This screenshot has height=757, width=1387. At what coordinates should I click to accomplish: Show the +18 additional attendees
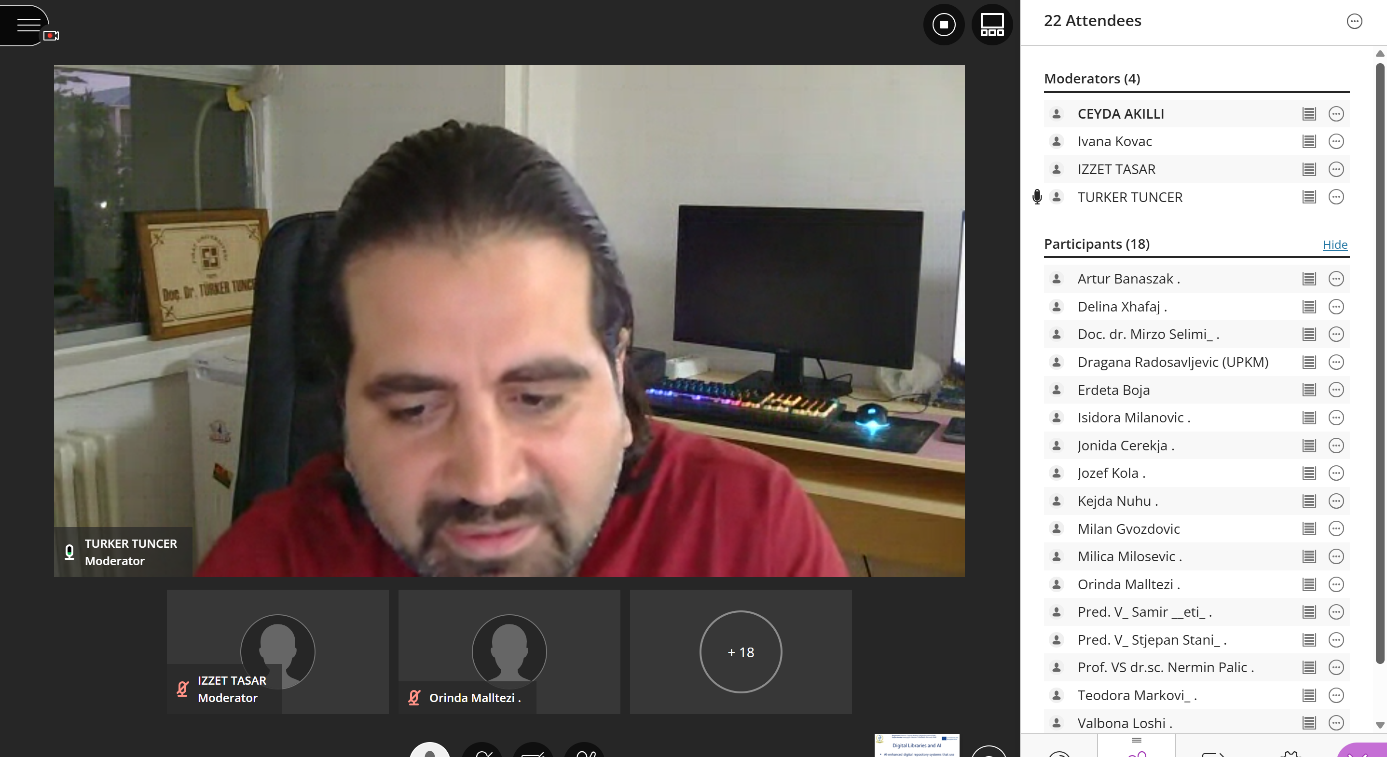pos(740,652)
